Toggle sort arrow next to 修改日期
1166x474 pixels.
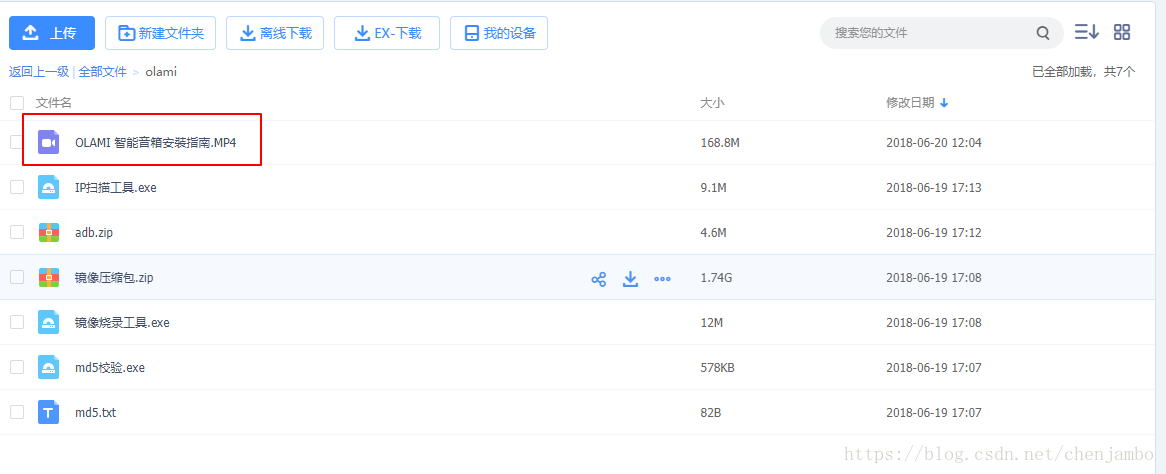click(944, 103)
